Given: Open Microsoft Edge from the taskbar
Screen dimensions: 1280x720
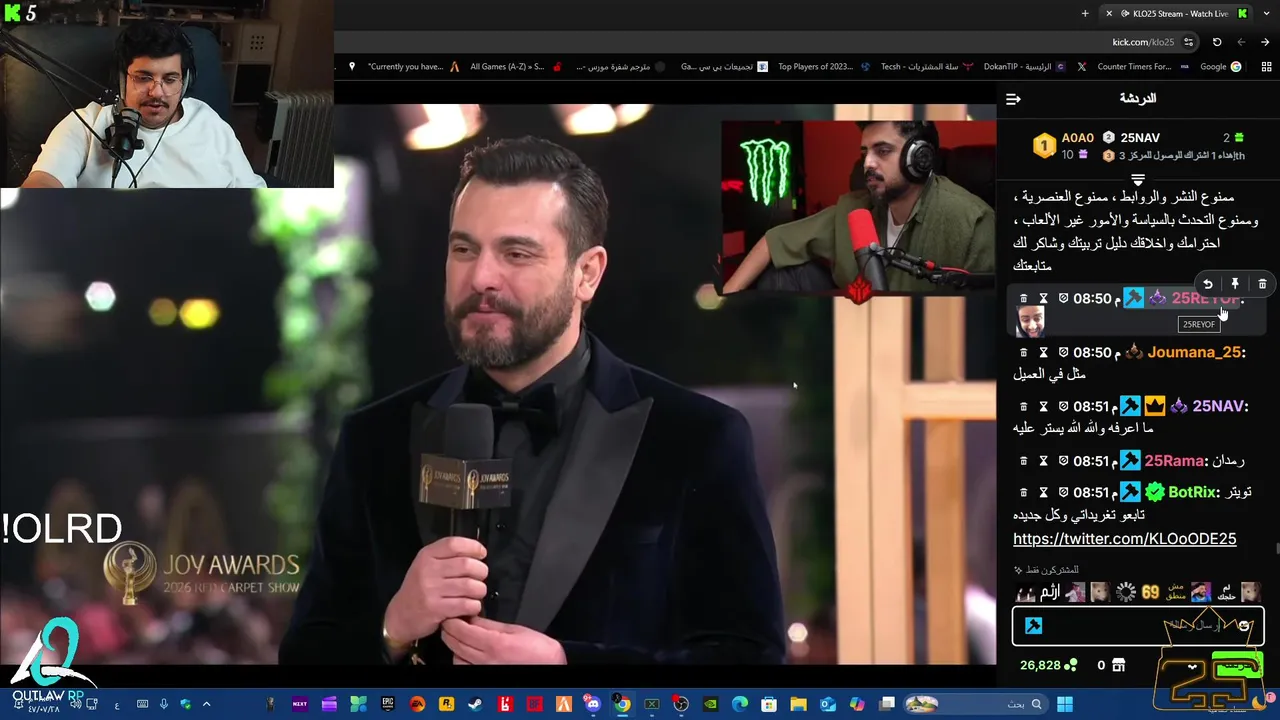Looking at the screenshot, I should [740, 704].
